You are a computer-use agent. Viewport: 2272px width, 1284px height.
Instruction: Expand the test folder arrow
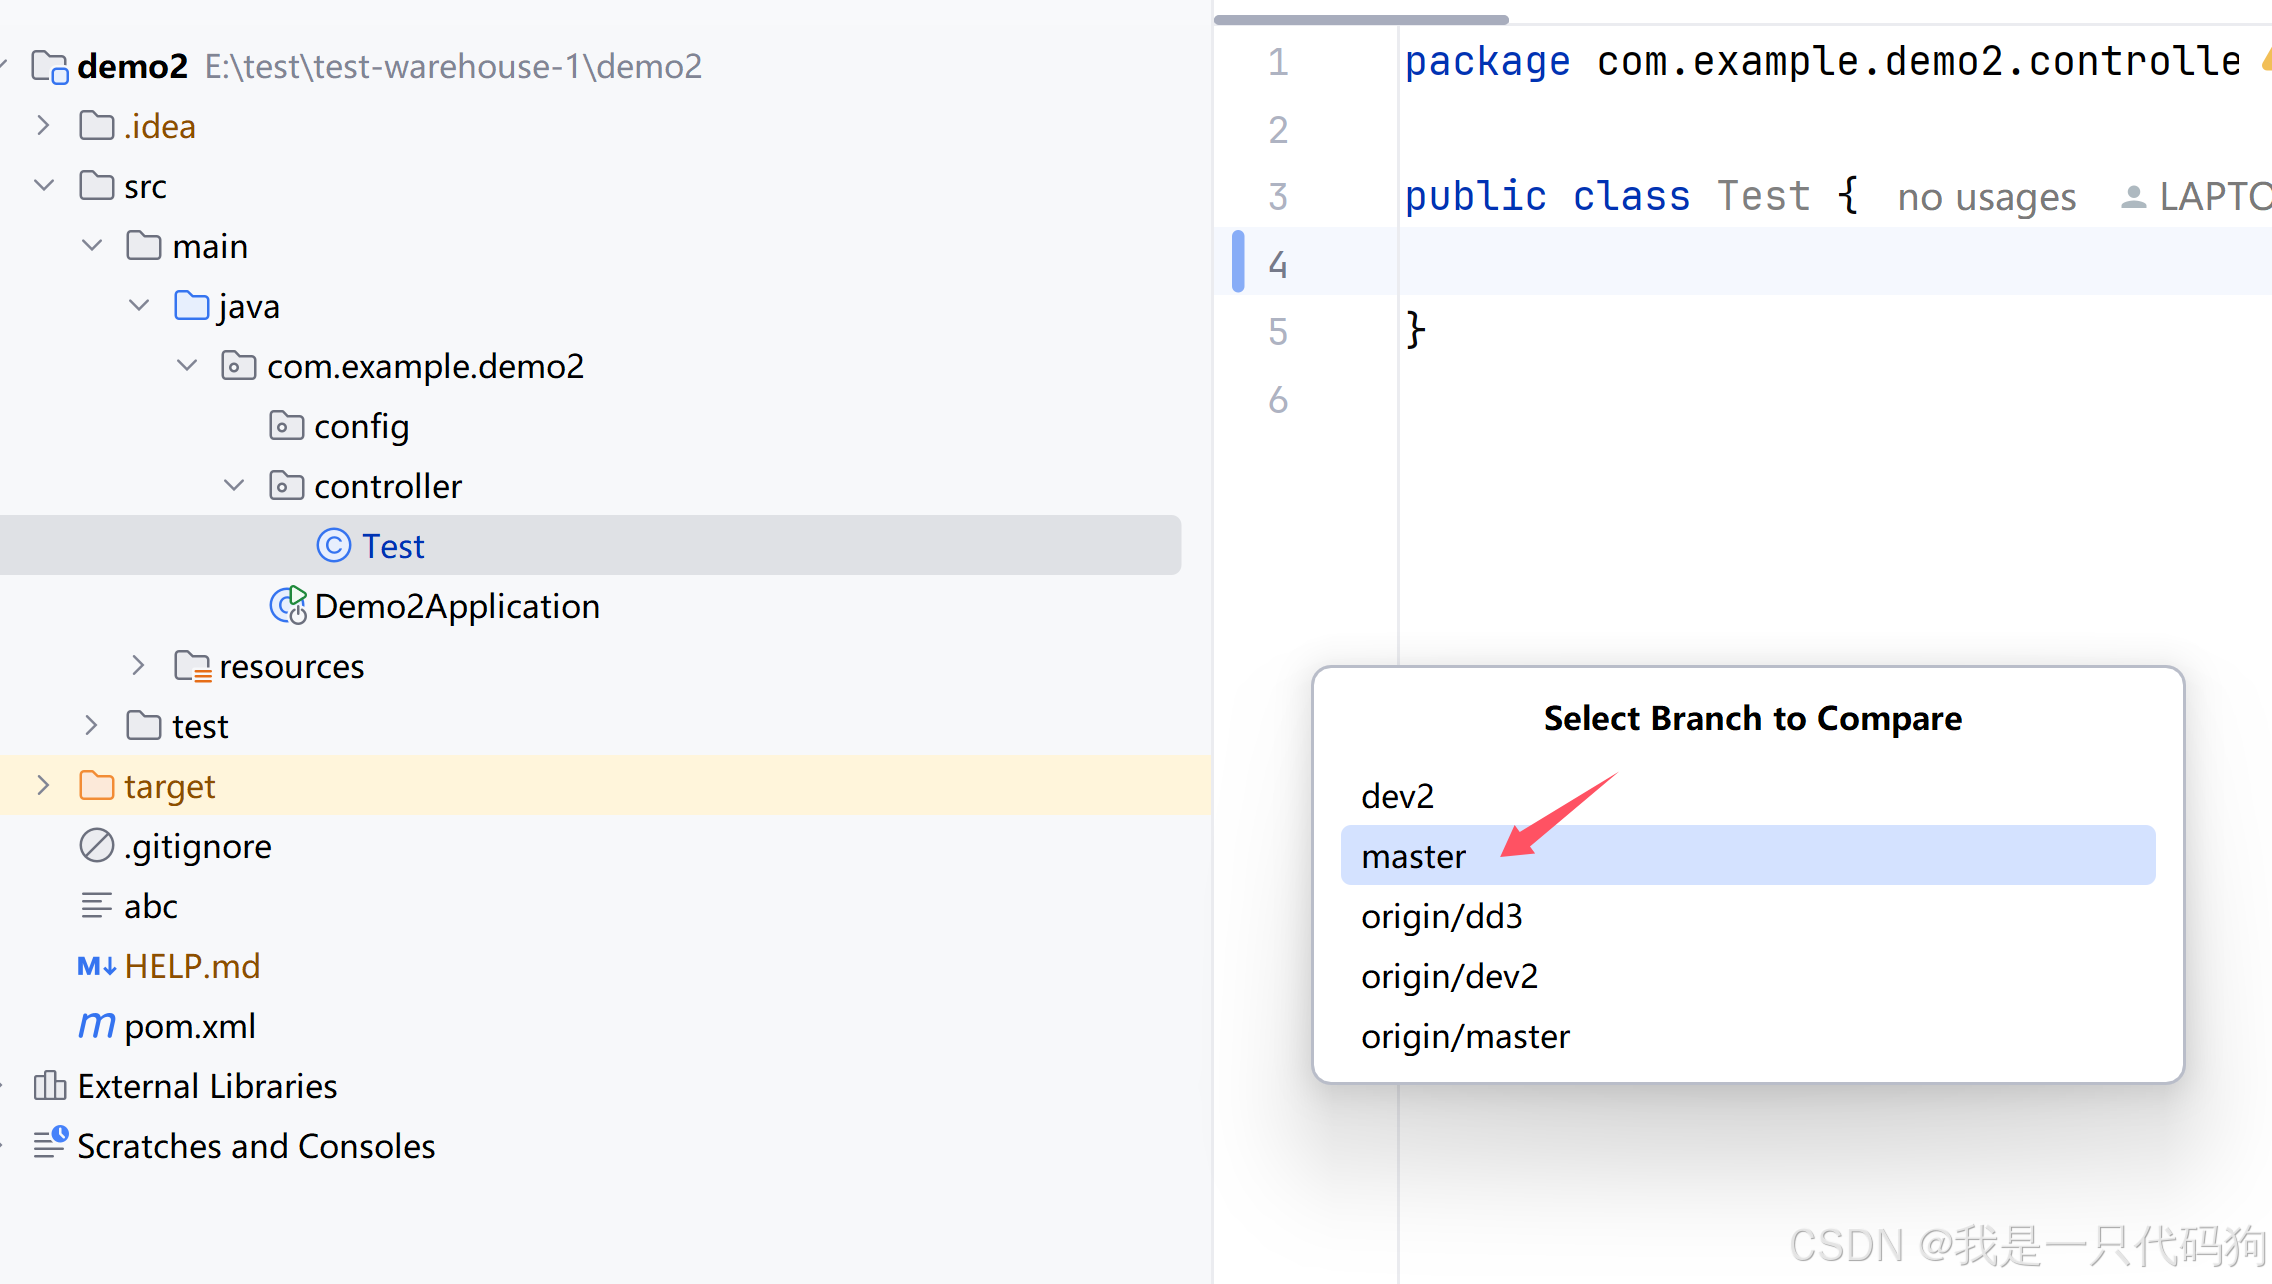[91, 726]
